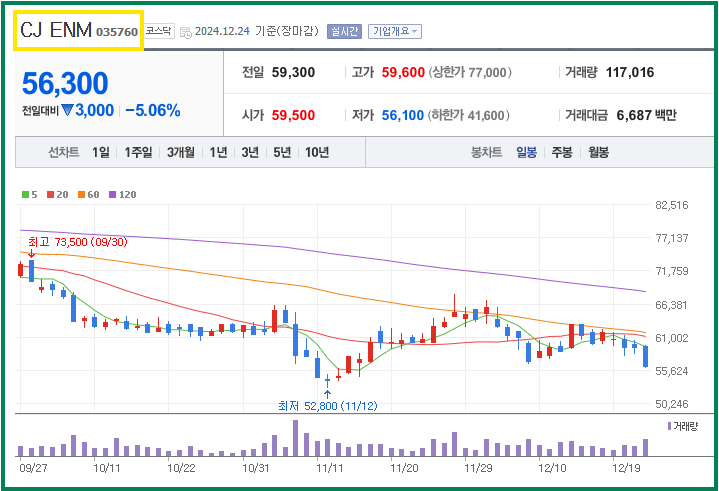The image size is (719, 491).
Task: Click the 71,759 price axis label
Action: coord(672,271)
